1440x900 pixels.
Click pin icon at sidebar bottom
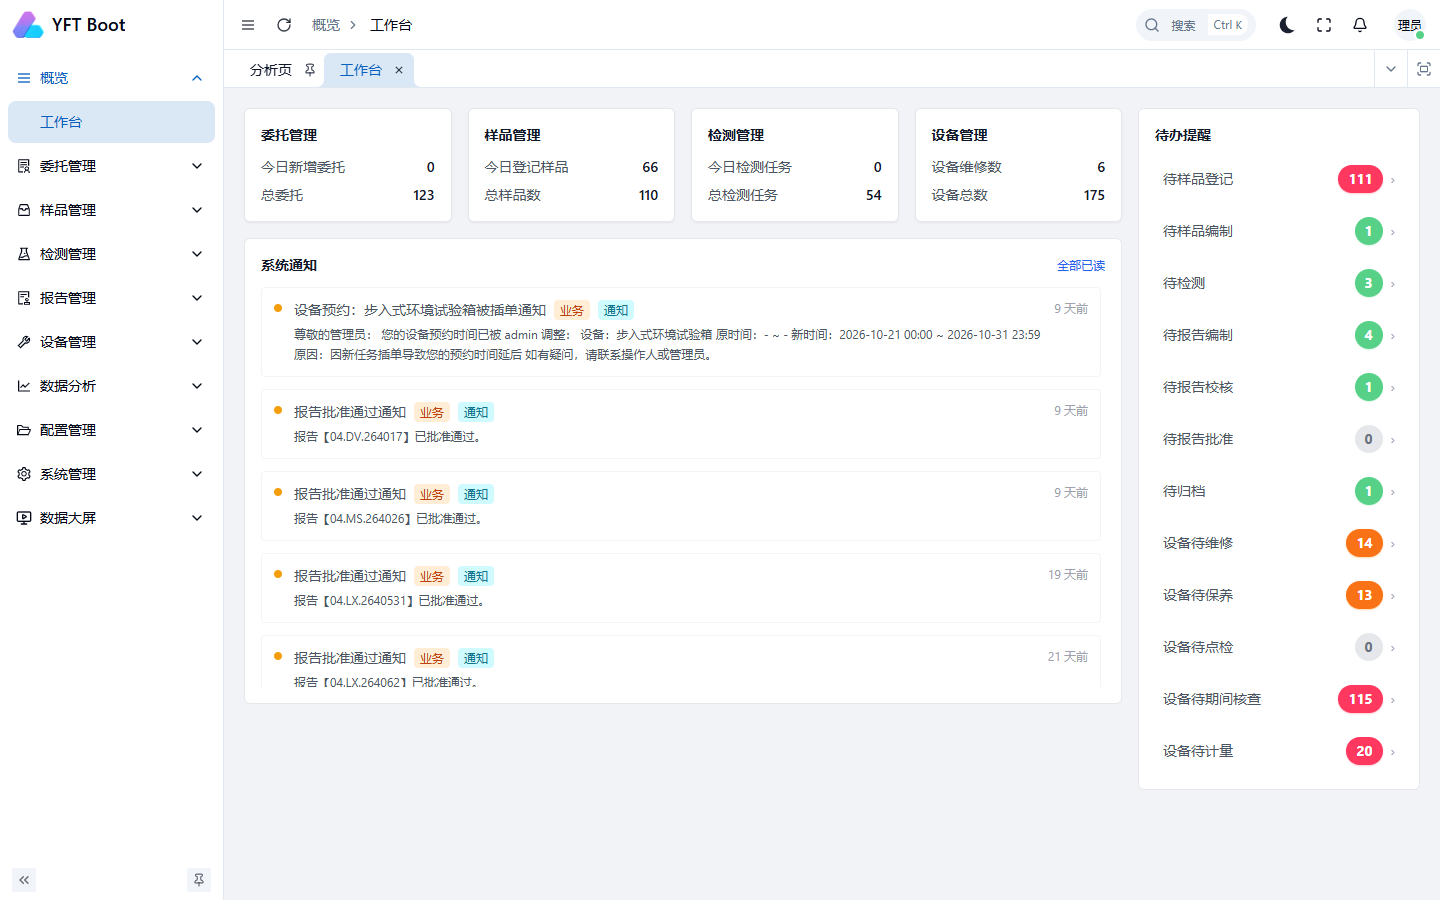click(x=199, y=880)
